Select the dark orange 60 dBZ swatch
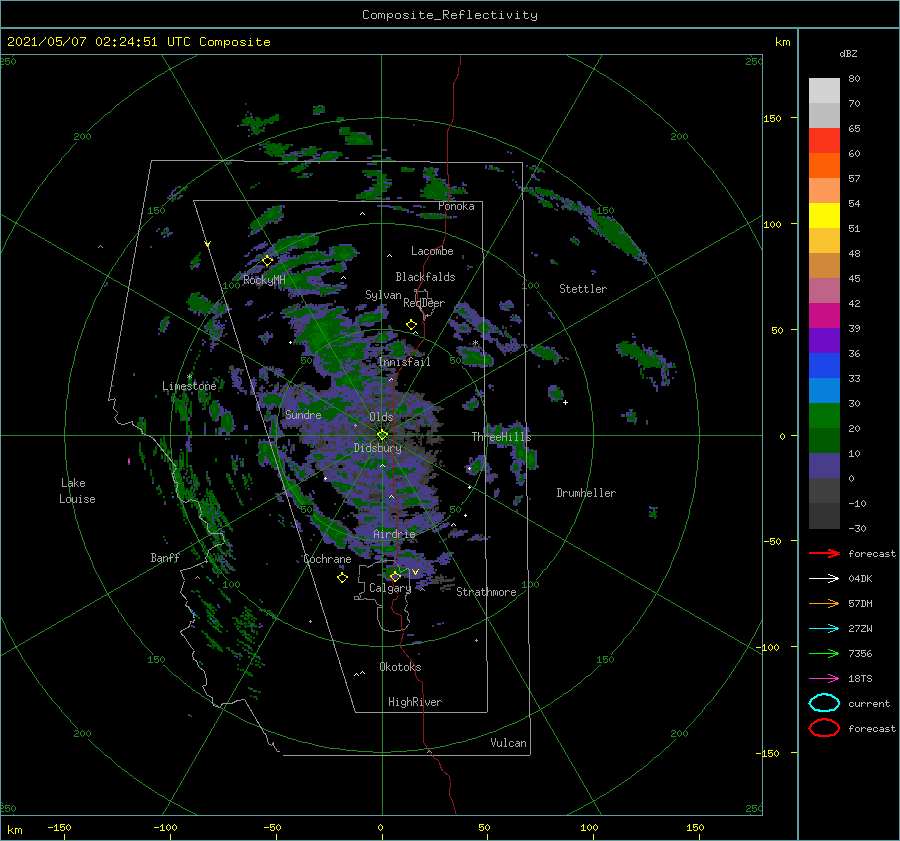 click(x=824, y=165)
